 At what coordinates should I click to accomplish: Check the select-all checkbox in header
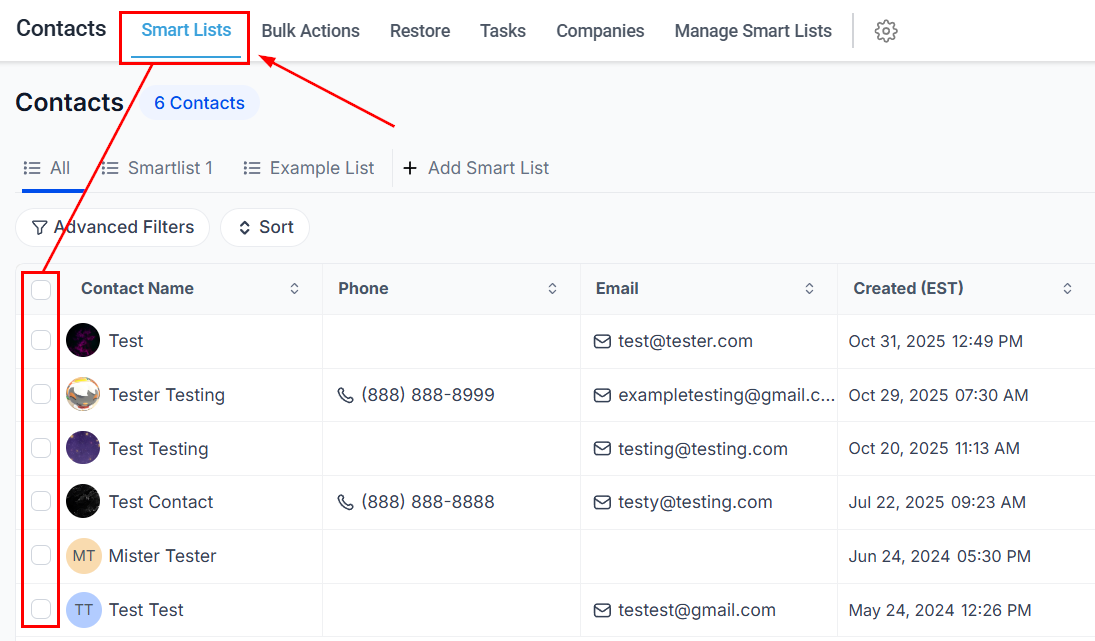[x=40, y=290]
